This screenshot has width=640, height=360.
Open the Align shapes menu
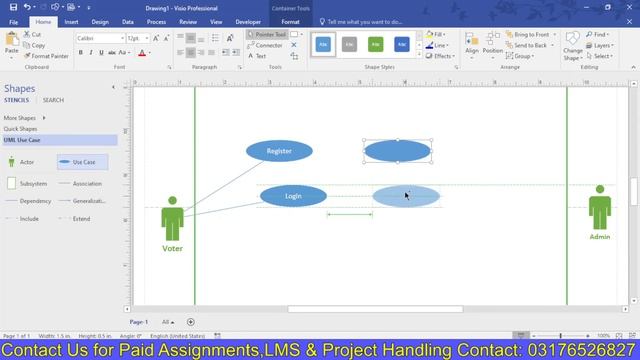click(472, 45)
